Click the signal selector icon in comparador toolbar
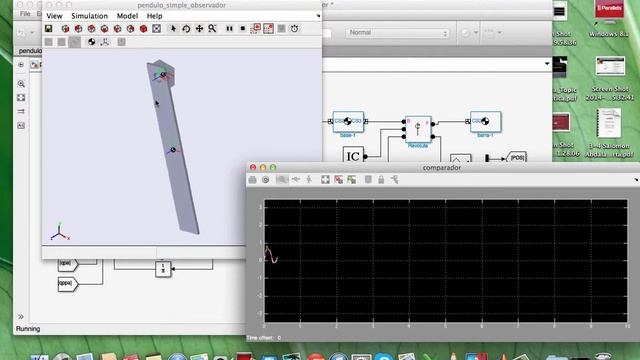The height and width of the screenshot is (360, 640). tap(394, 180)
